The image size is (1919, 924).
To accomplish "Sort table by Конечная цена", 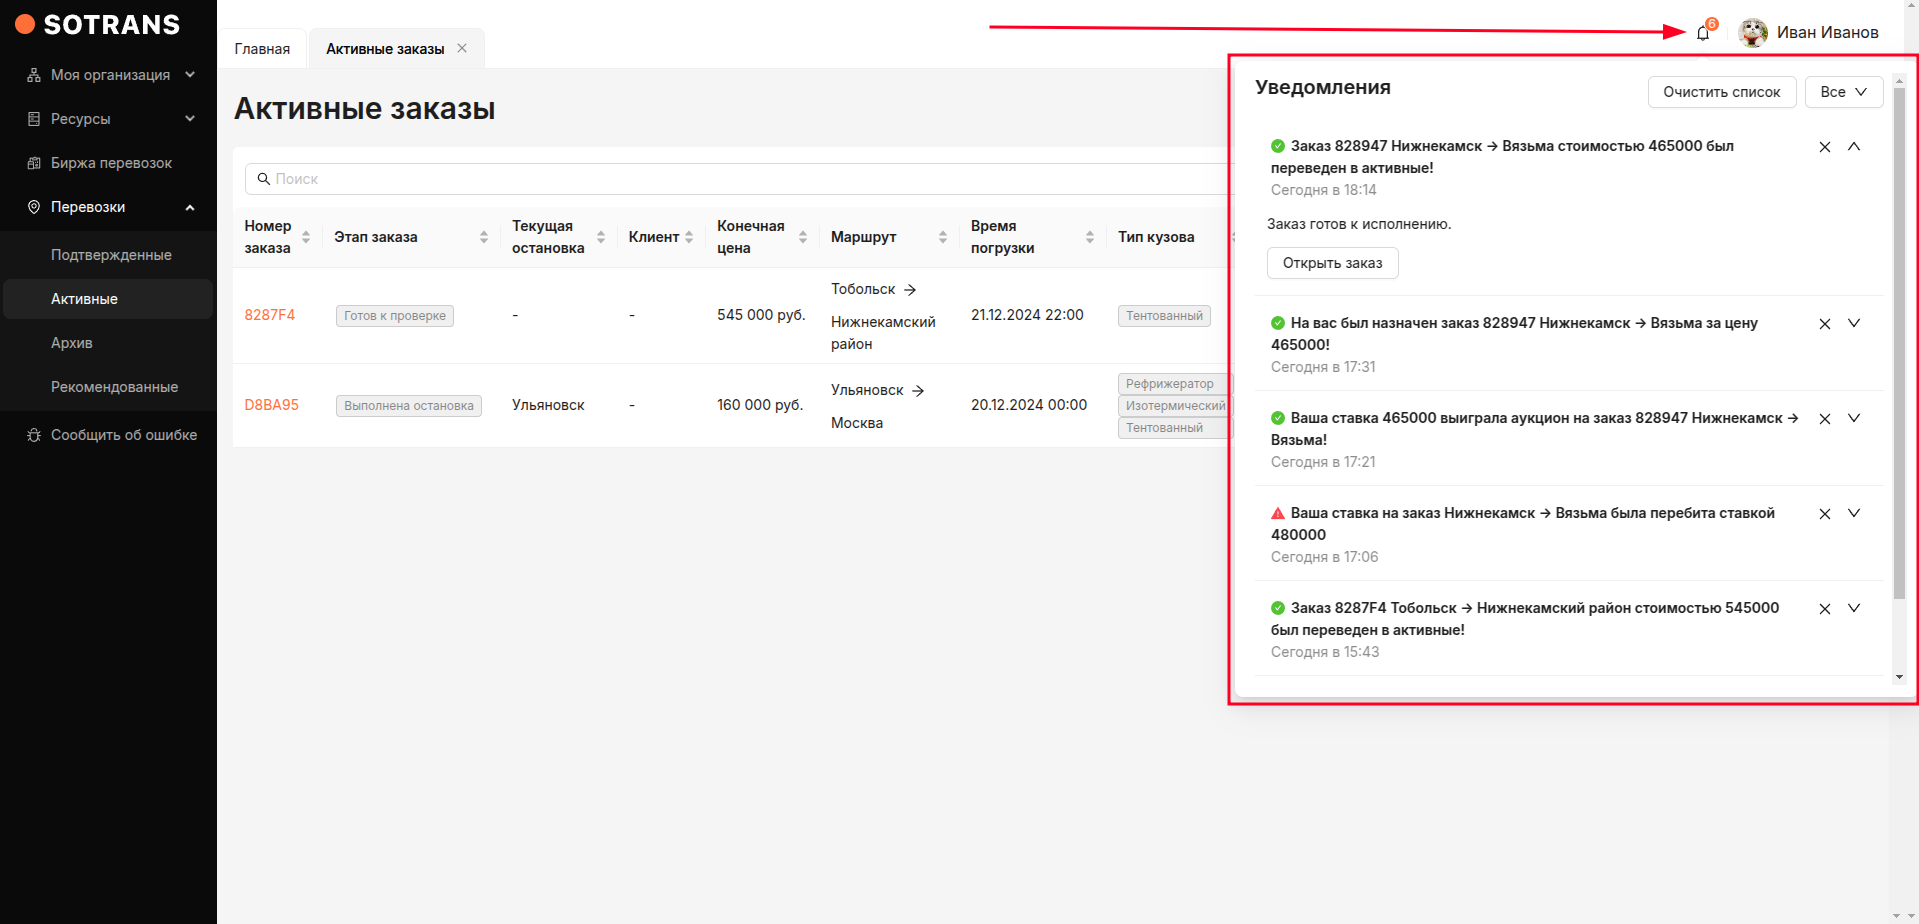I will 802,237.
